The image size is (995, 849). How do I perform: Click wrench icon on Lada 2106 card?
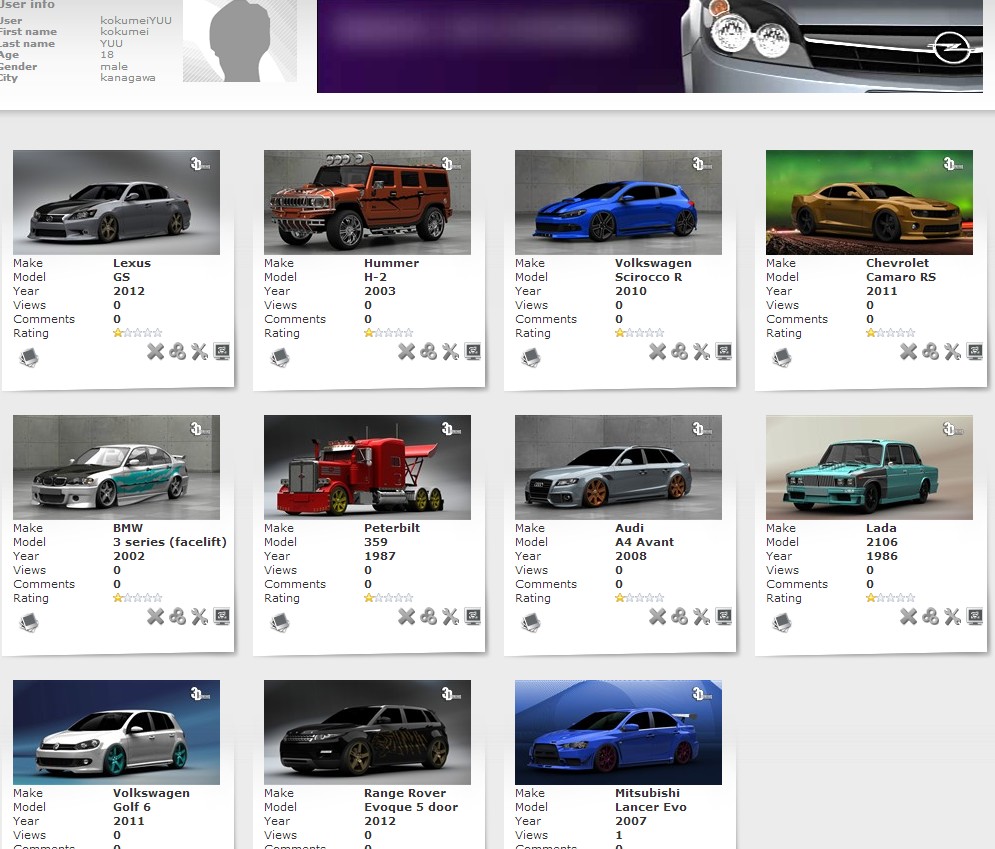pyautogui.click(x=952, y=617)
